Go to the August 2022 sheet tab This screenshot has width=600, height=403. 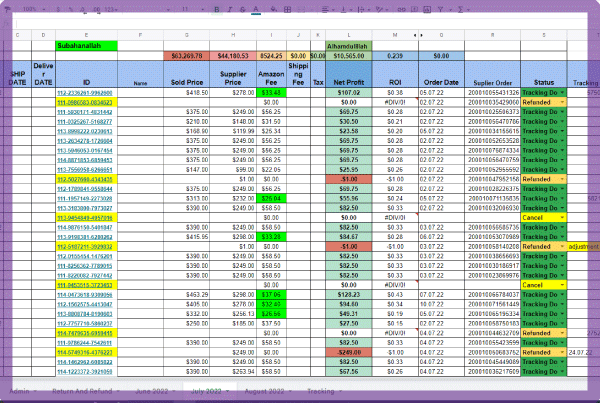click(263, 390)
